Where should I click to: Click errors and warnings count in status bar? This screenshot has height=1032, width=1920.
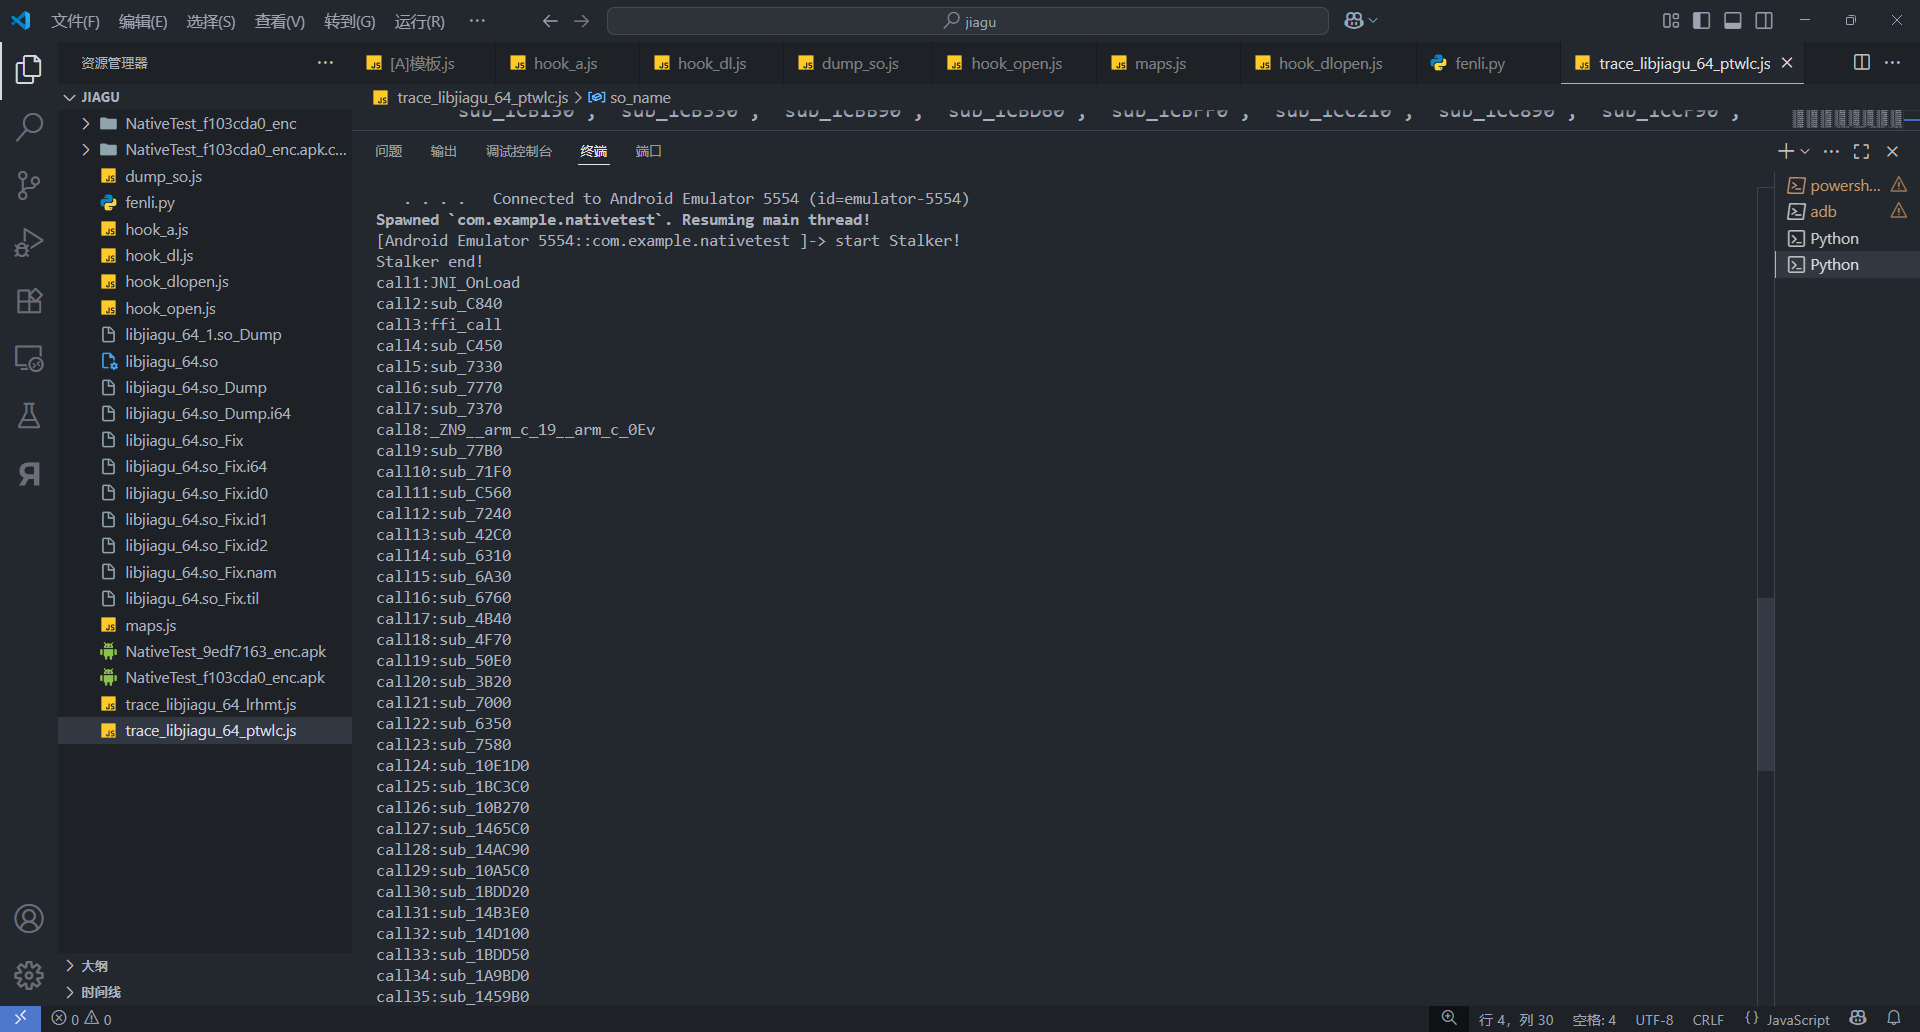(x=82, y=1019)
